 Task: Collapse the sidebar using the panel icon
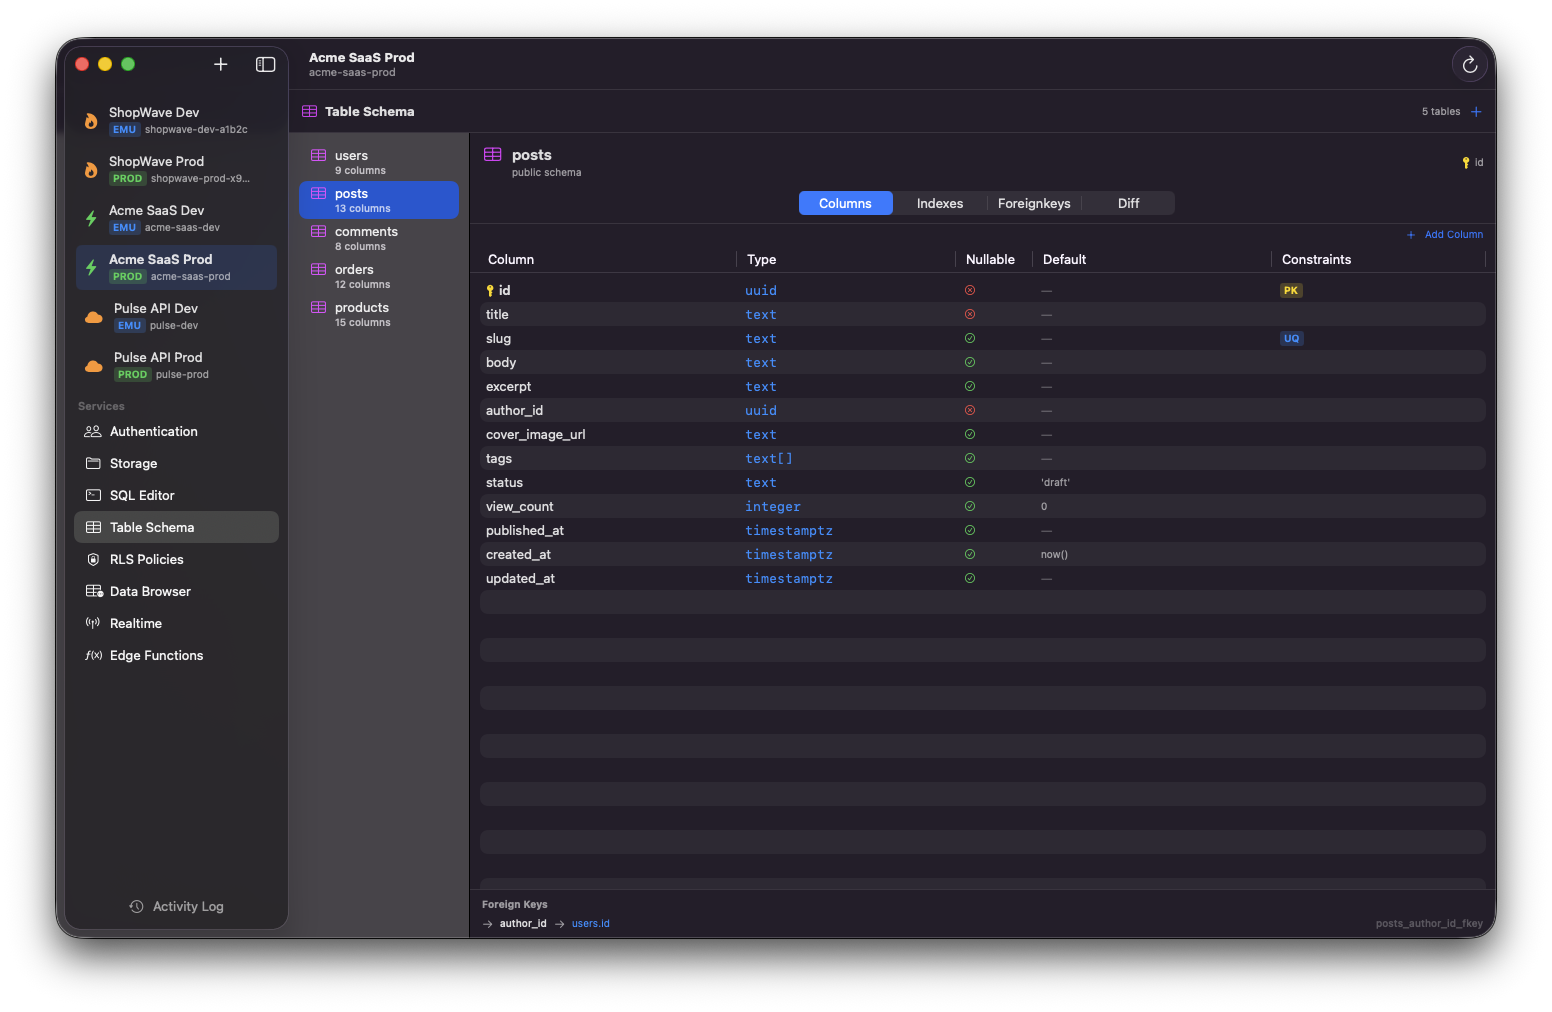(265, 64)
